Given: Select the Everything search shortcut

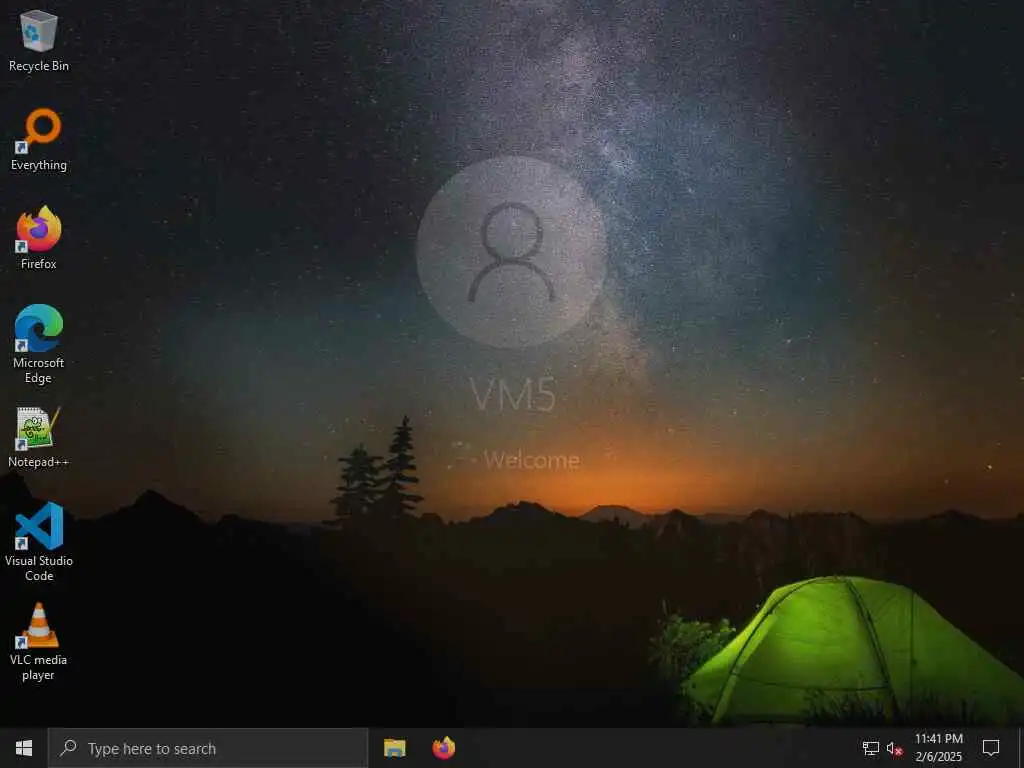Looking at the screenshot, I should click(x=39, y=140).
